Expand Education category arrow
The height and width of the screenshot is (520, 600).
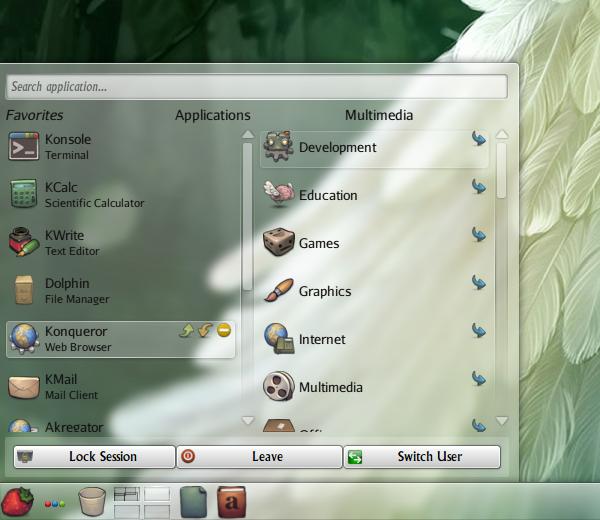479,186
